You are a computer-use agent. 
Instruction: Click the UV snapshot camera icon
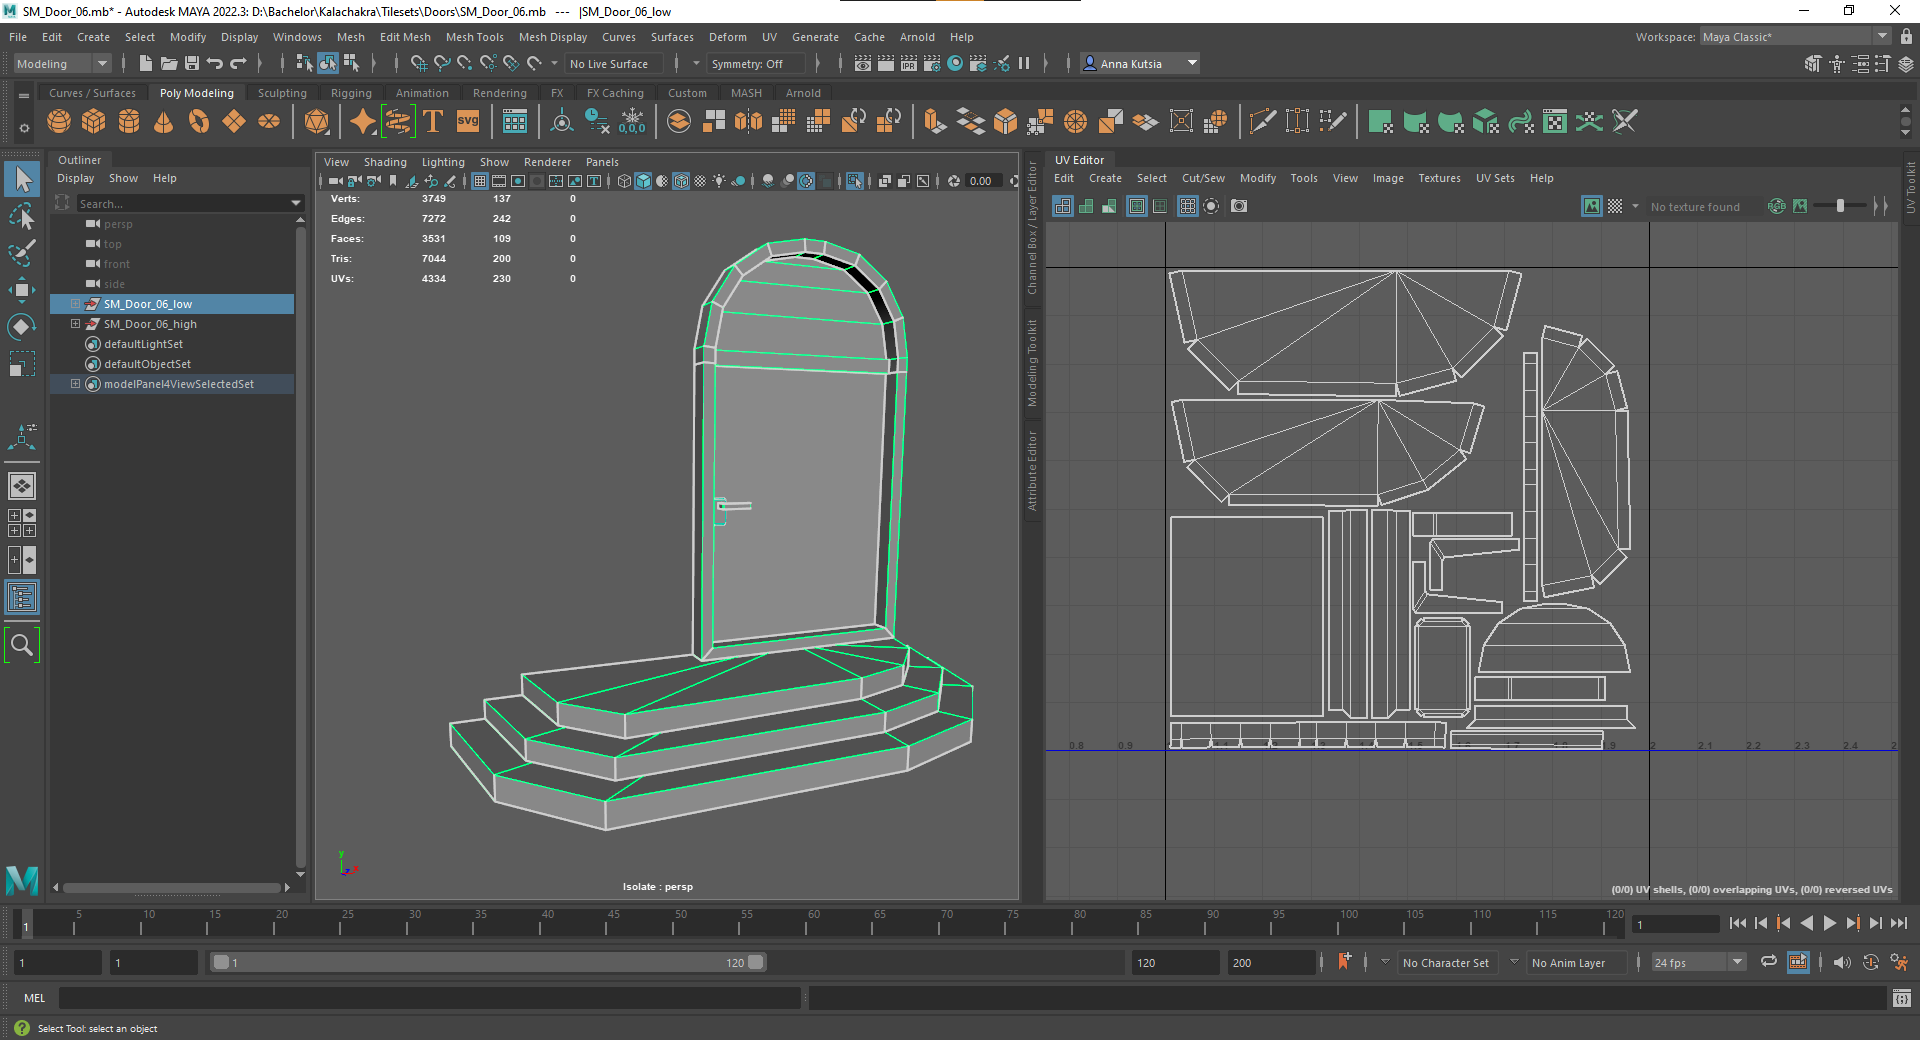[x=1239, y=206]
